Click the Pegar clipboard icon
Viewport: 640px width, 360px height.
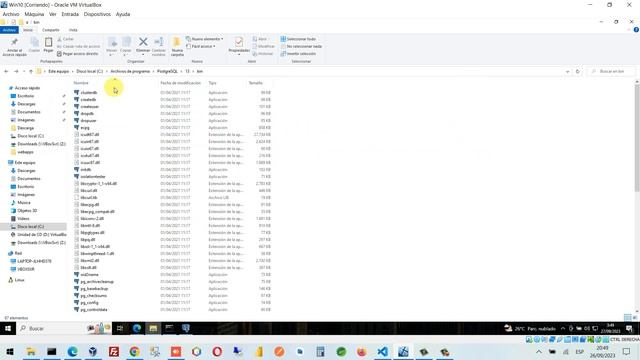pos(48,42)
